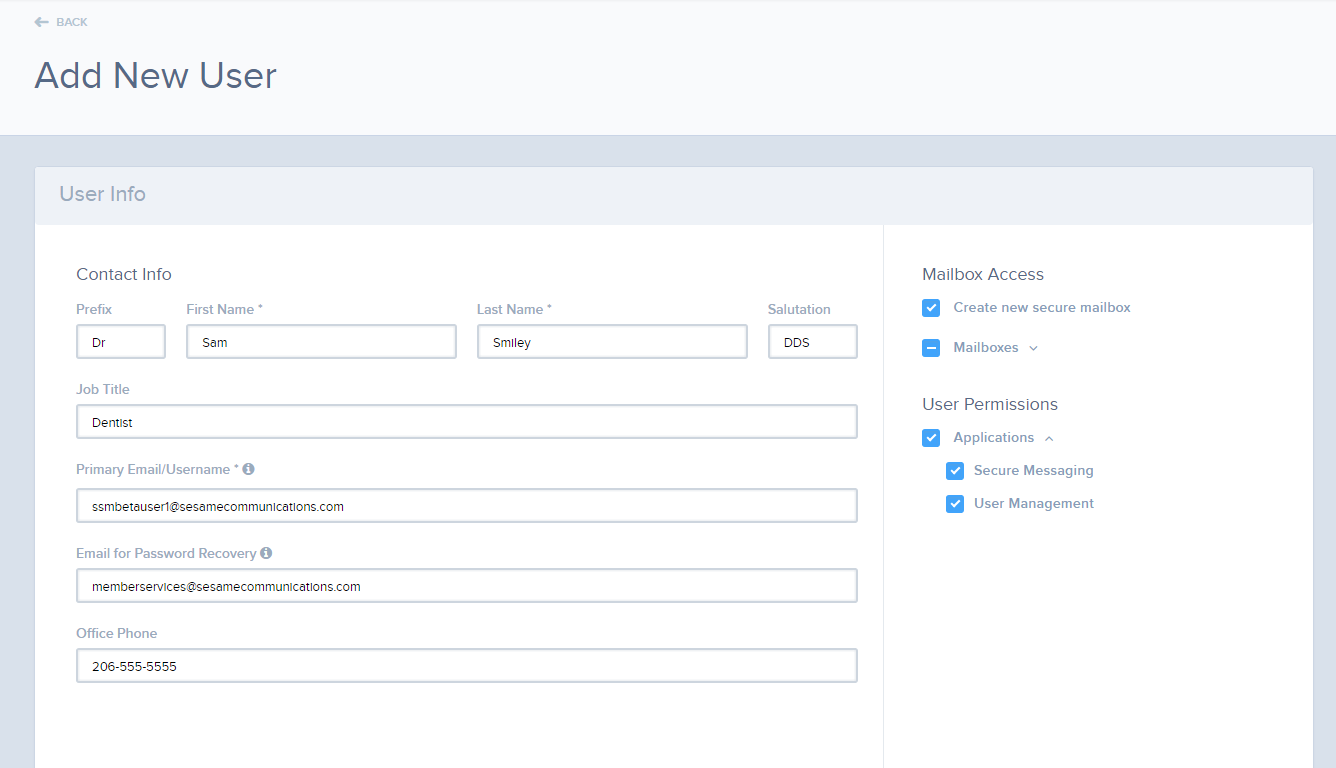1336x768 pixels.
Task: Toggle the Mailboxes checkbox
Action: (x=931, y=348)
